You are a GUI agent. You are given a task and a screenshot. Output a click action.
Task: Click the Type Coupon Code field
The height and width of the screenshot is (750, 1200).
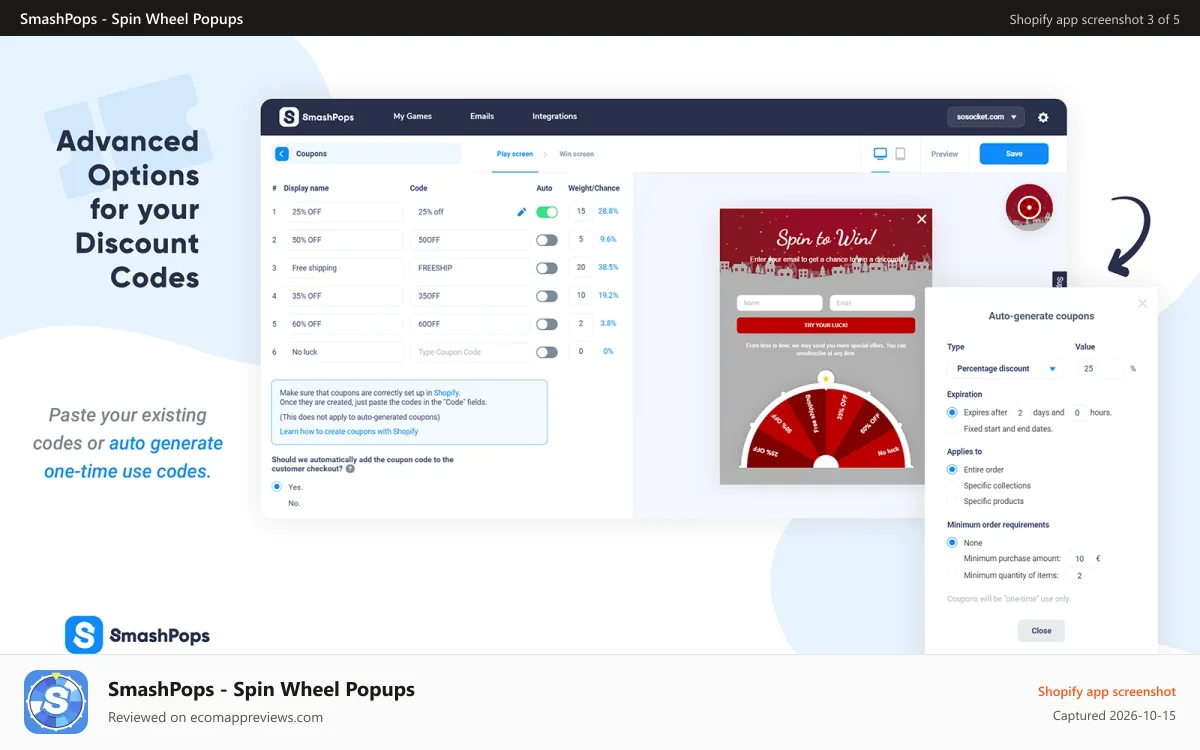point(470,352)
